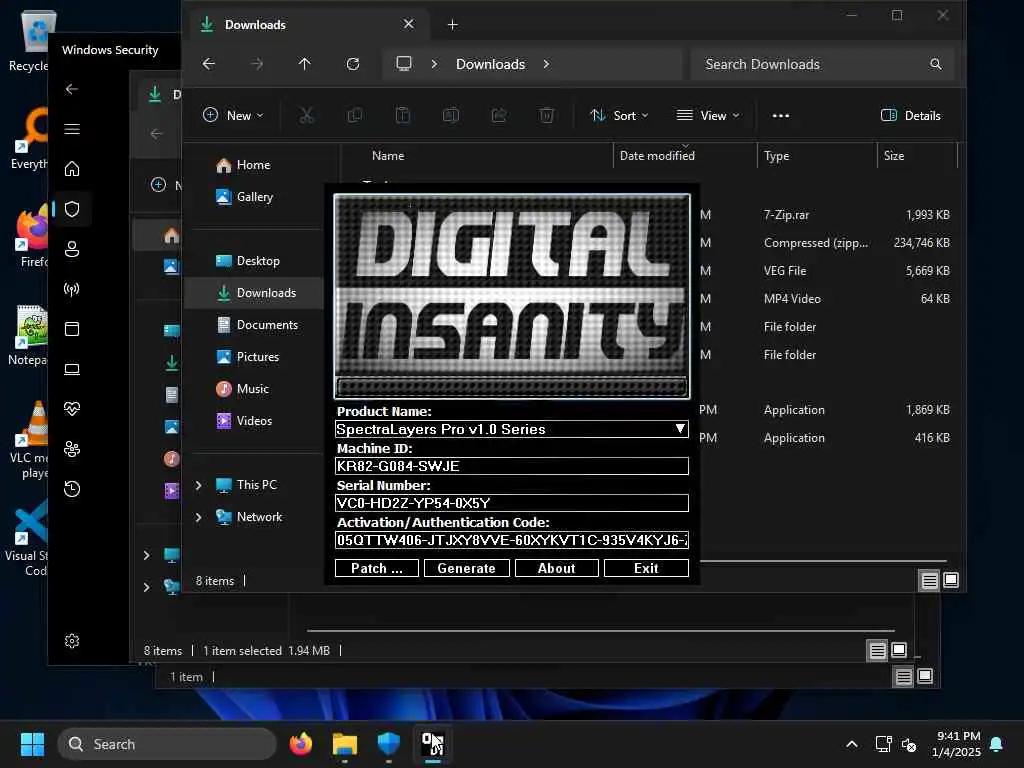1024x768 pixels.
Task: Open the New dropdown in Explorer toolbar
Action: pos(234,116)
